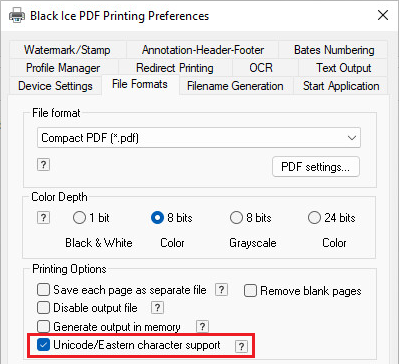The height and width of the screenshot is (364, 399).
Task: Check Remove blank pages option
Action: (250, 291)
